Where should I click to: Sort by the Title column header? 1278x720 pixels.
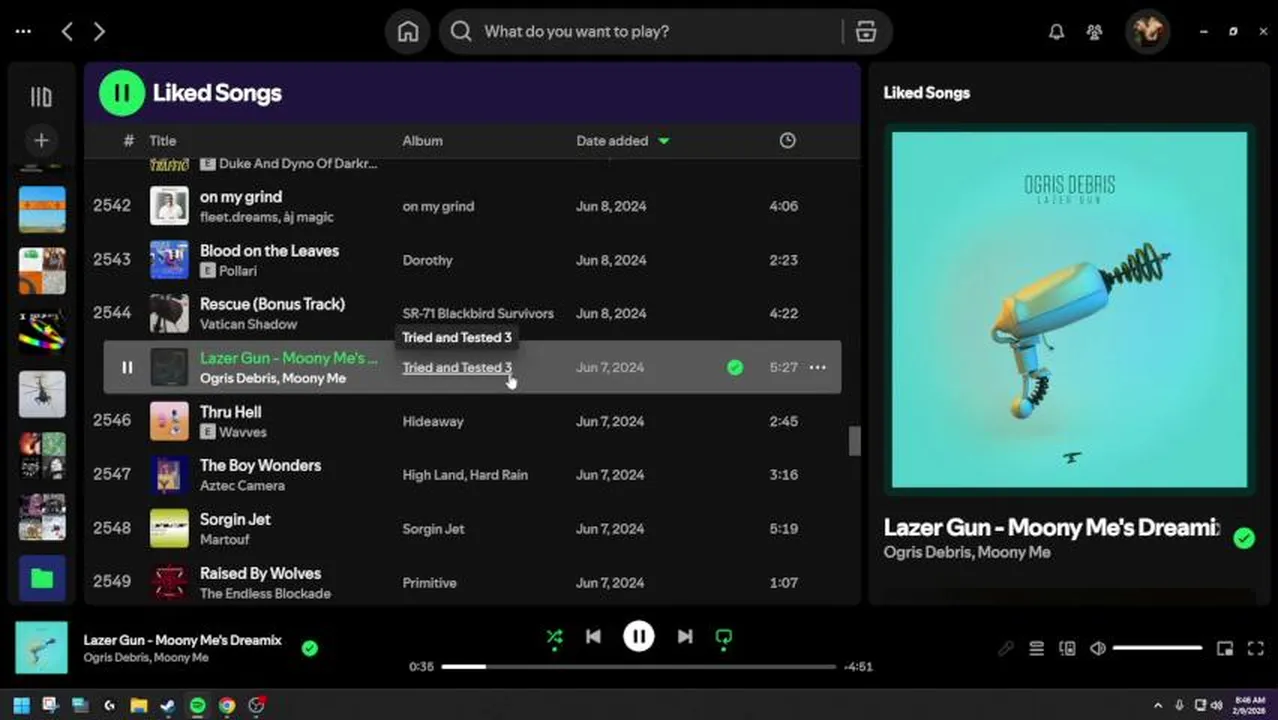click(x=163, y=141)
